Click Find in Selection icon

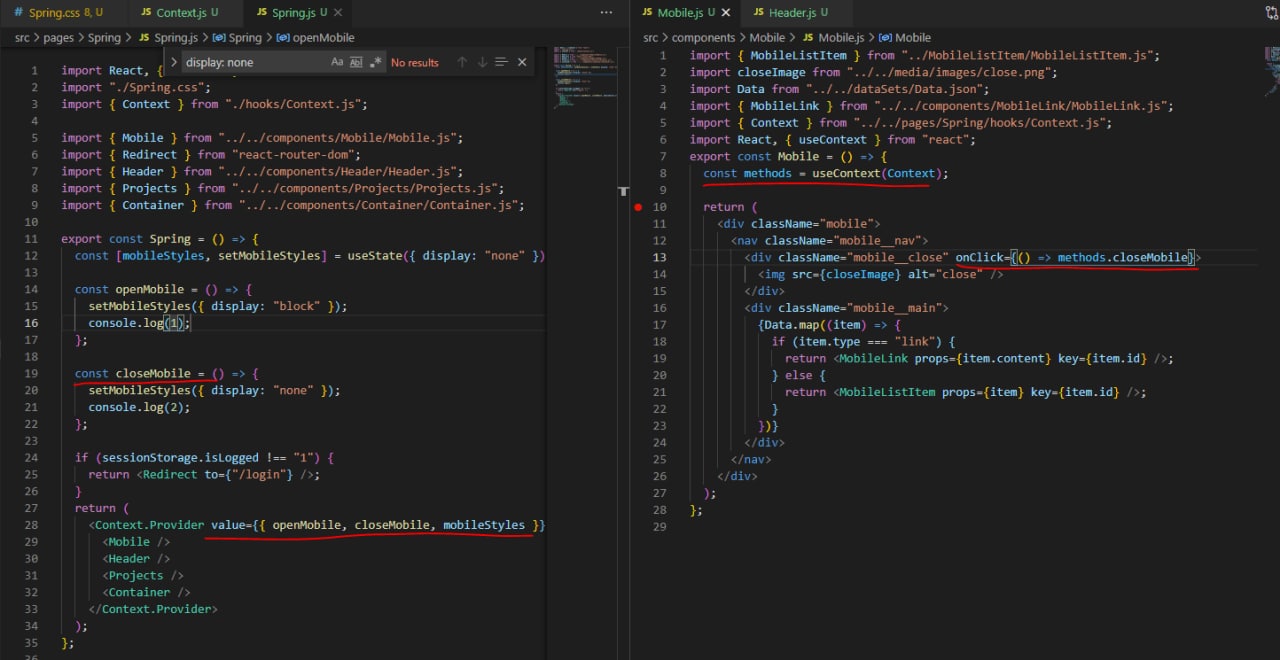coord(501,62)
